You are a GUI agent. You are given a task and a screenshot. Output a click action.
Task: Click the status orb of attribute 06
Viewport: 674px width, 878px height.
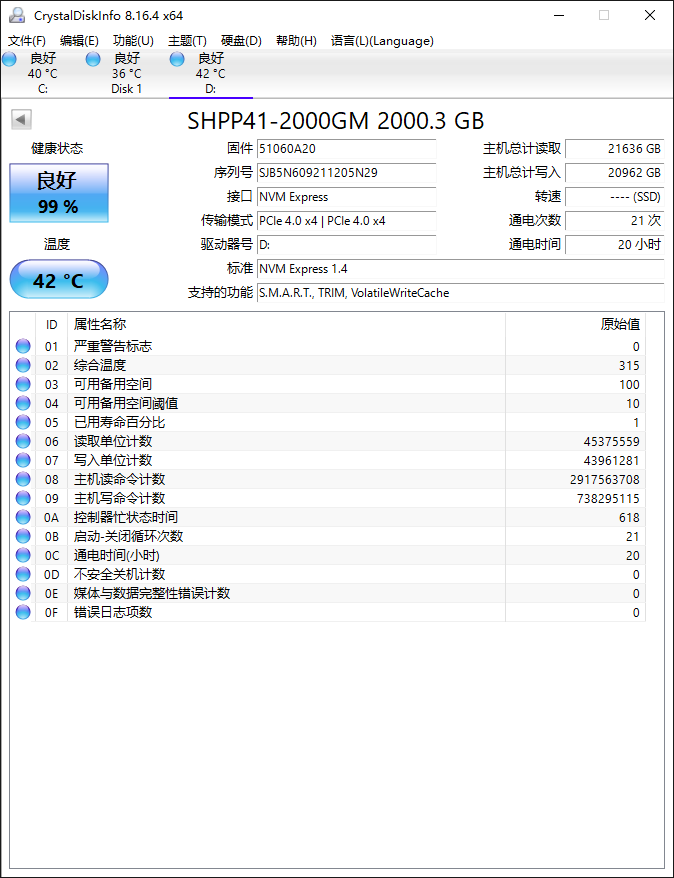click(x=23, y=442)
